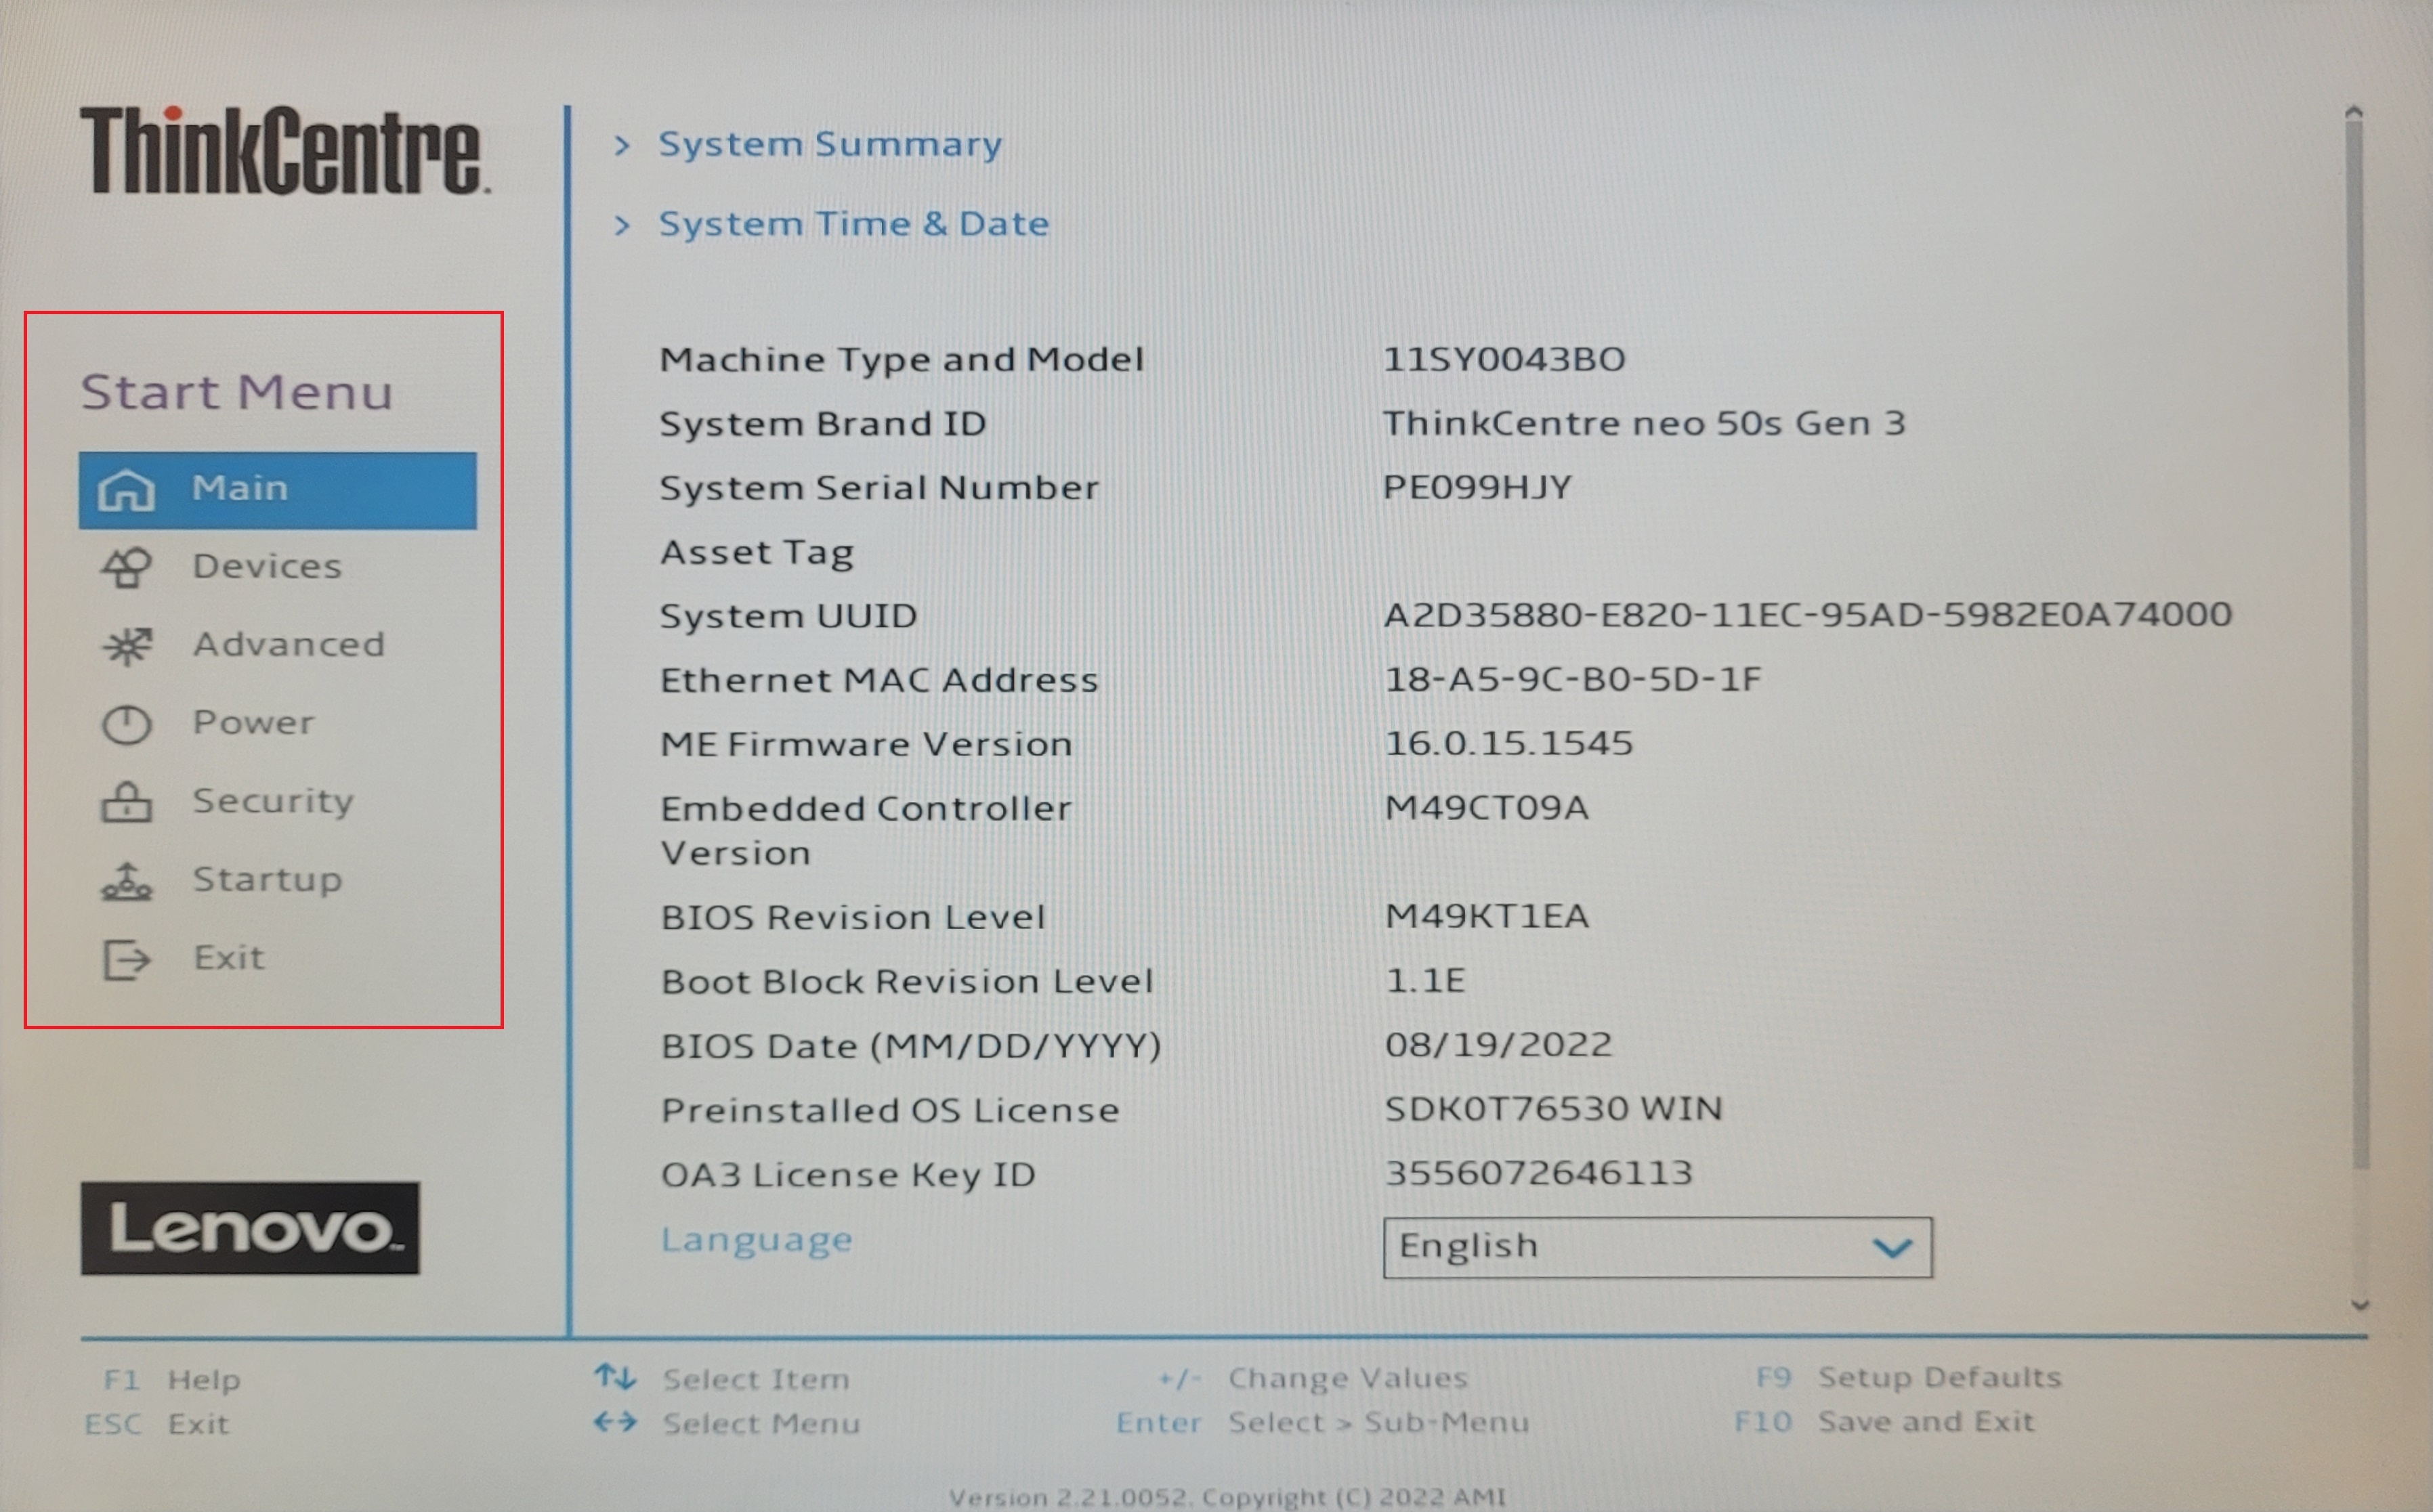Select the Startup menu entry
This screenshot has height=1512, width=2433.
[x=267, y=880]
